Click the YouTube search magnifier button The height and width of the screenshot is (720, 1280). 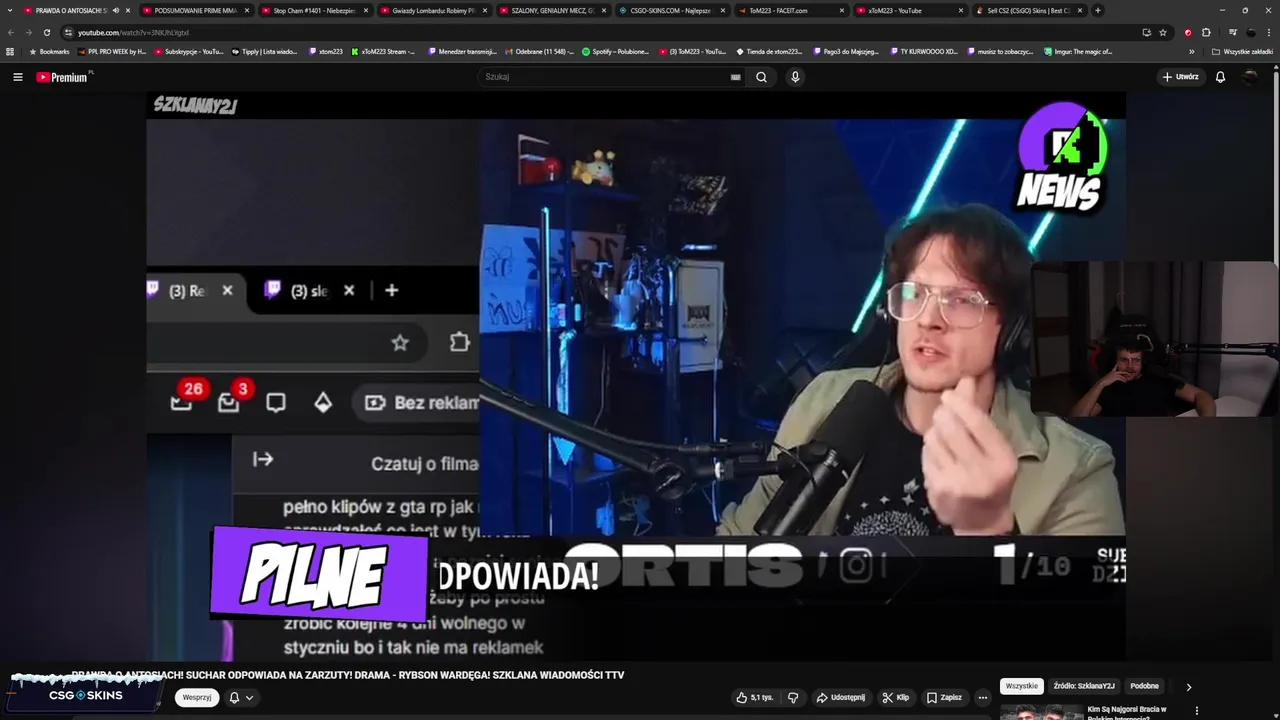761,77
